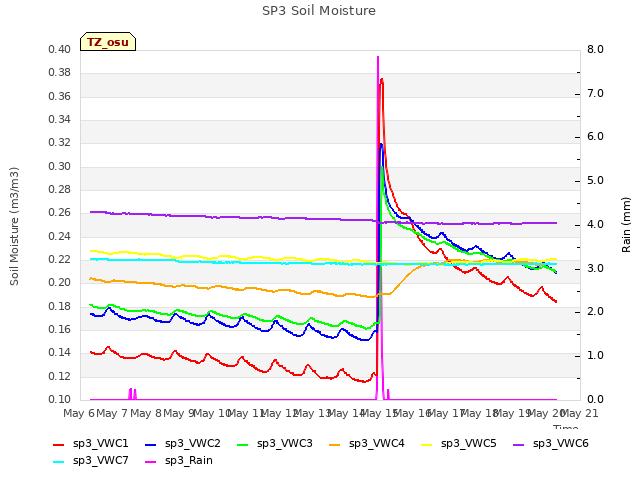Click the small rain spikes near May 7
This screenshot has height=480, width=640.
(132, 393)
